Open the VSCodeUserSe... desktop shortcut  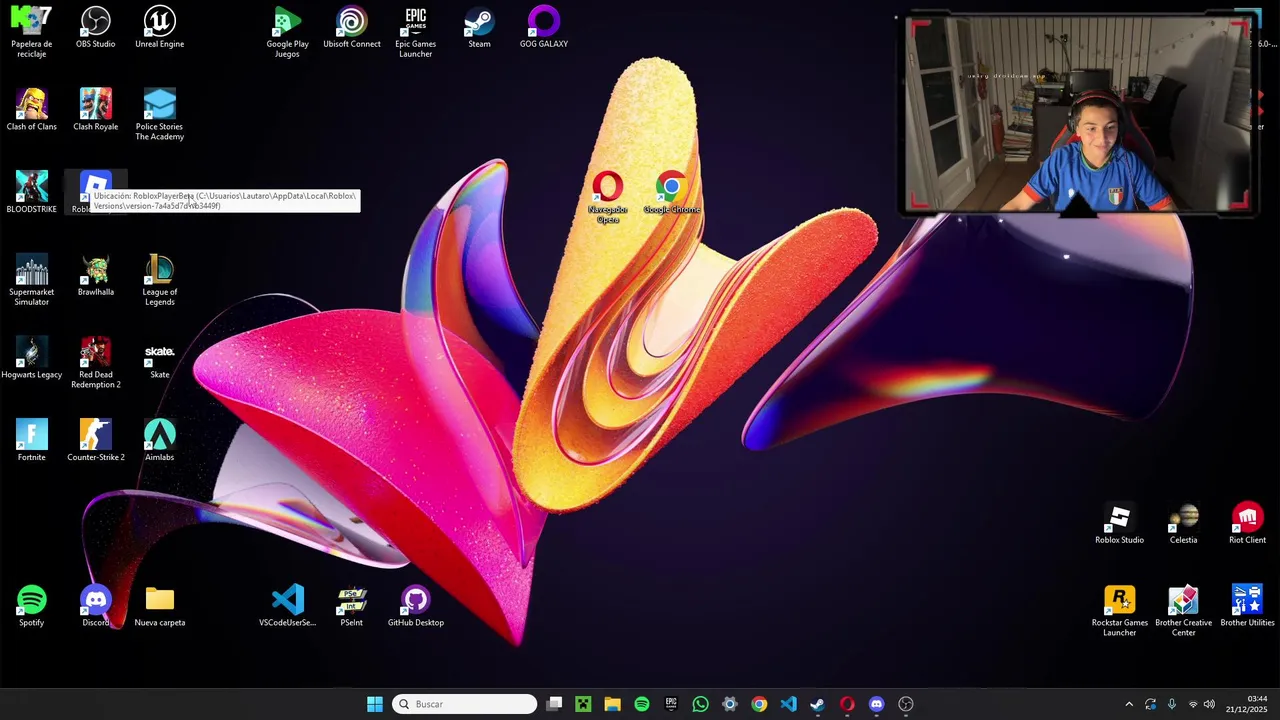(288, 606)
